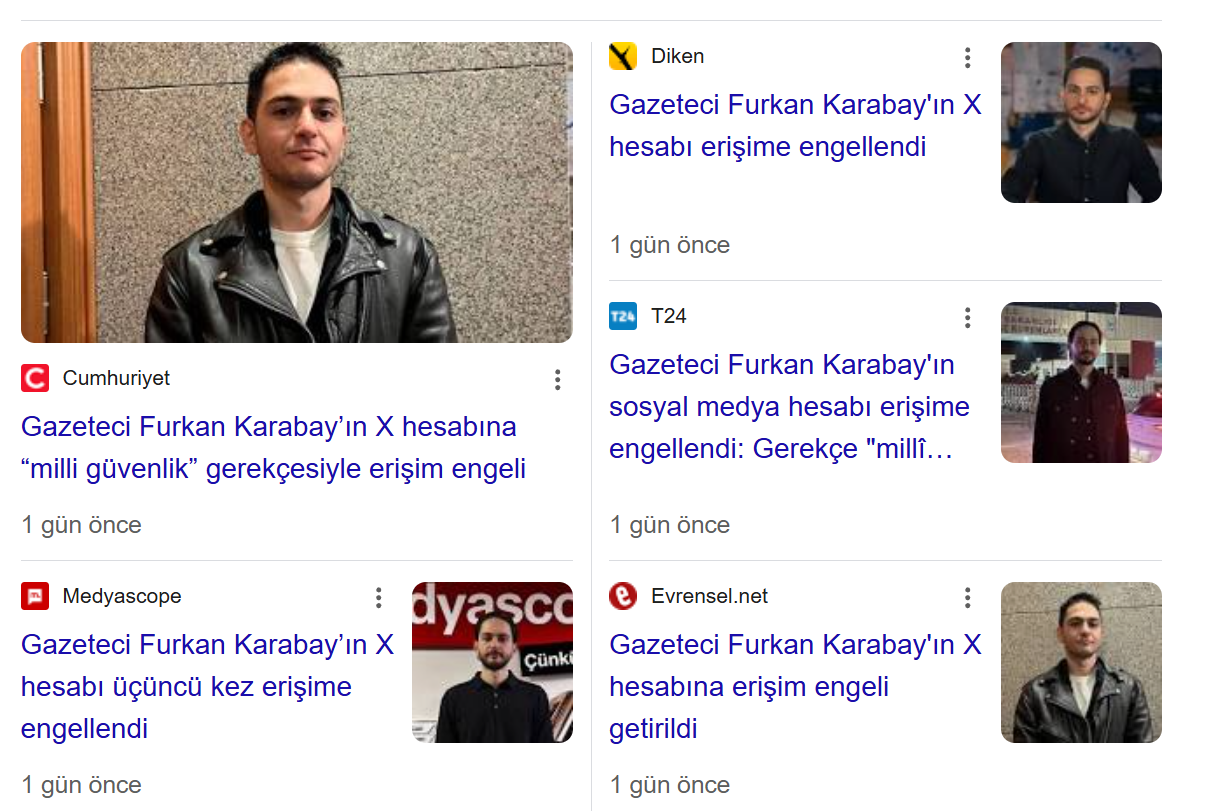This screenshot has width=1217, height=811.
Task: Click the Evrensel.net red e icon
Action: 623,596
